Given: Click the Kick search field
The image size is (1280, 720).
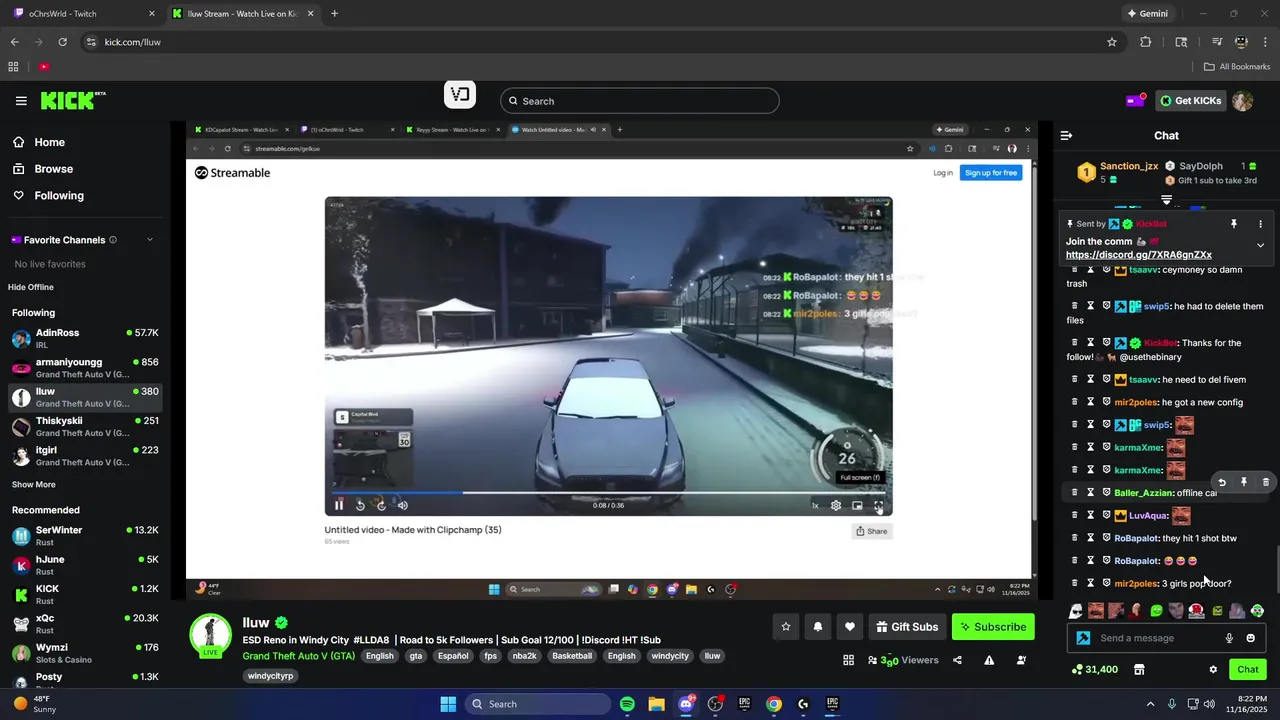Looking at the screenshot, I should click(x=639, y=101).
